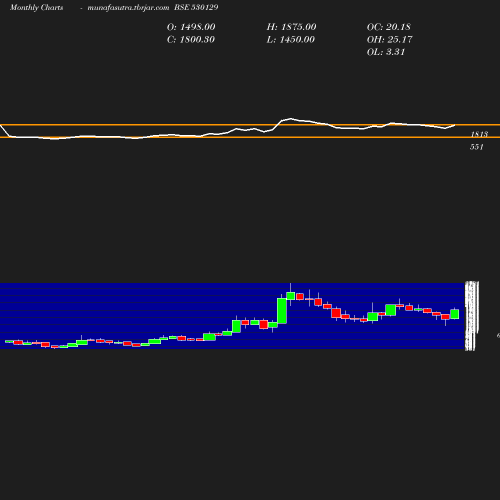
Task: Click the 'OH: 25.17' percentage reading
Action: pyautogui.click(x=389, y=39)
